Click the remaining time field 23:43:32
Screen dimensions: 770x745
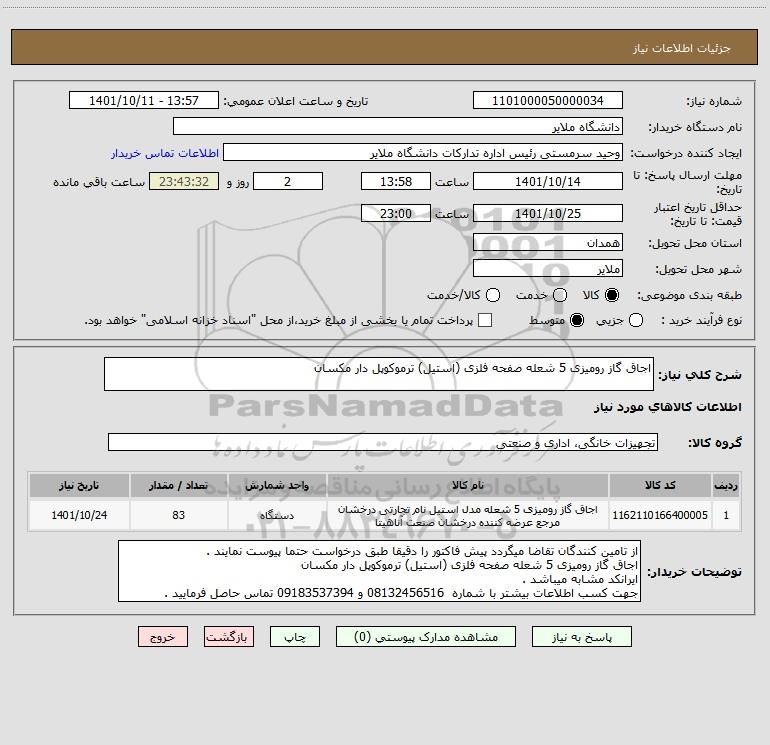[x=184, y=181]
